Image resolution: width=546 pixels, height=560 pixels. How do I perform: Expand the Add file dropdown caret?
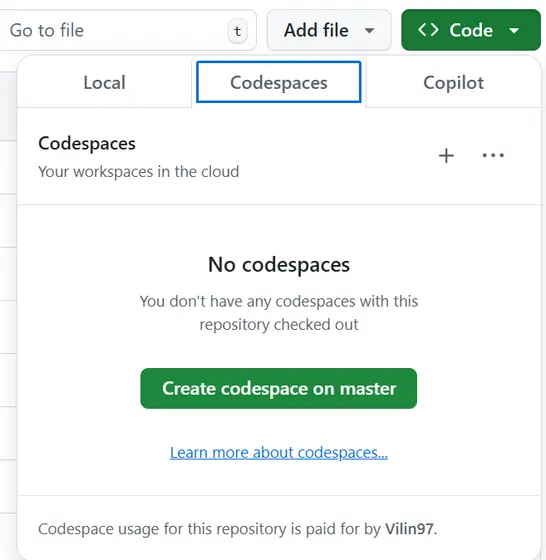coord(370,31)
